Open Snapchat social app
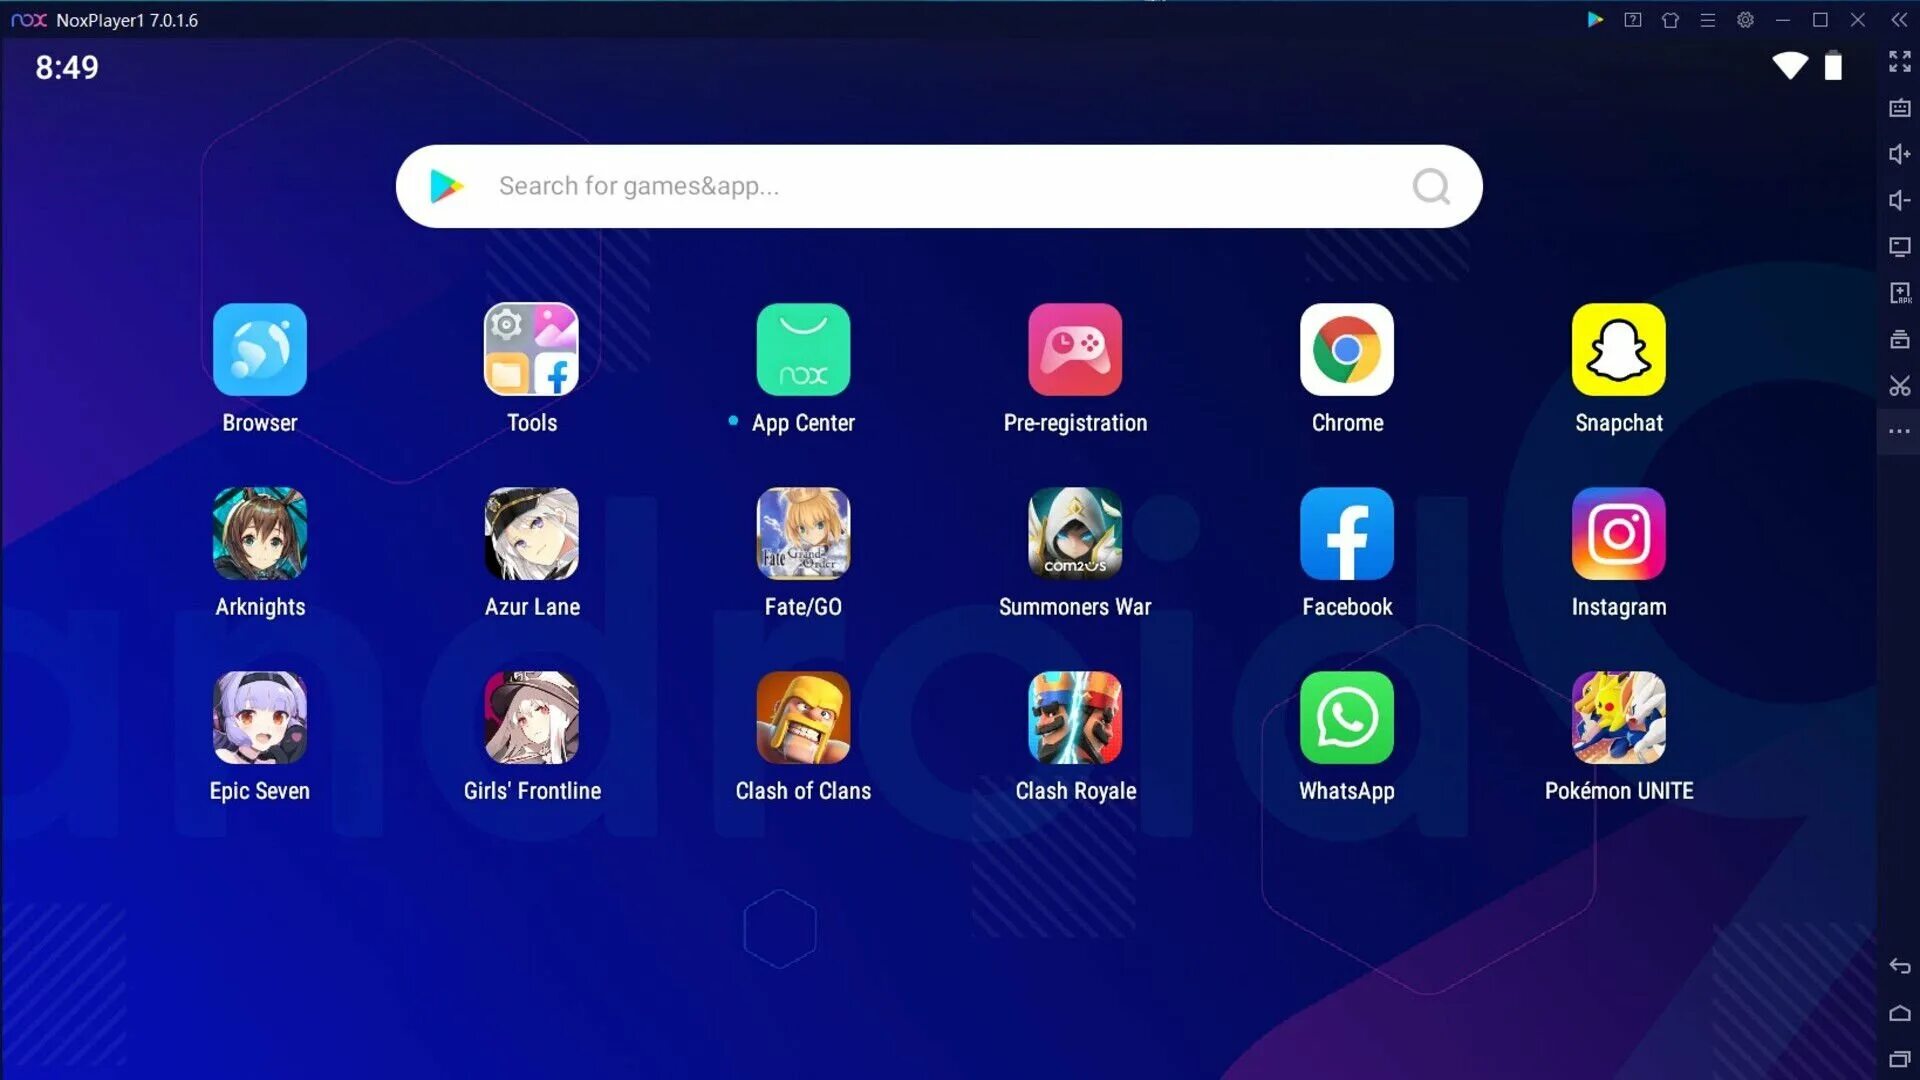 tap(1618, 348)
